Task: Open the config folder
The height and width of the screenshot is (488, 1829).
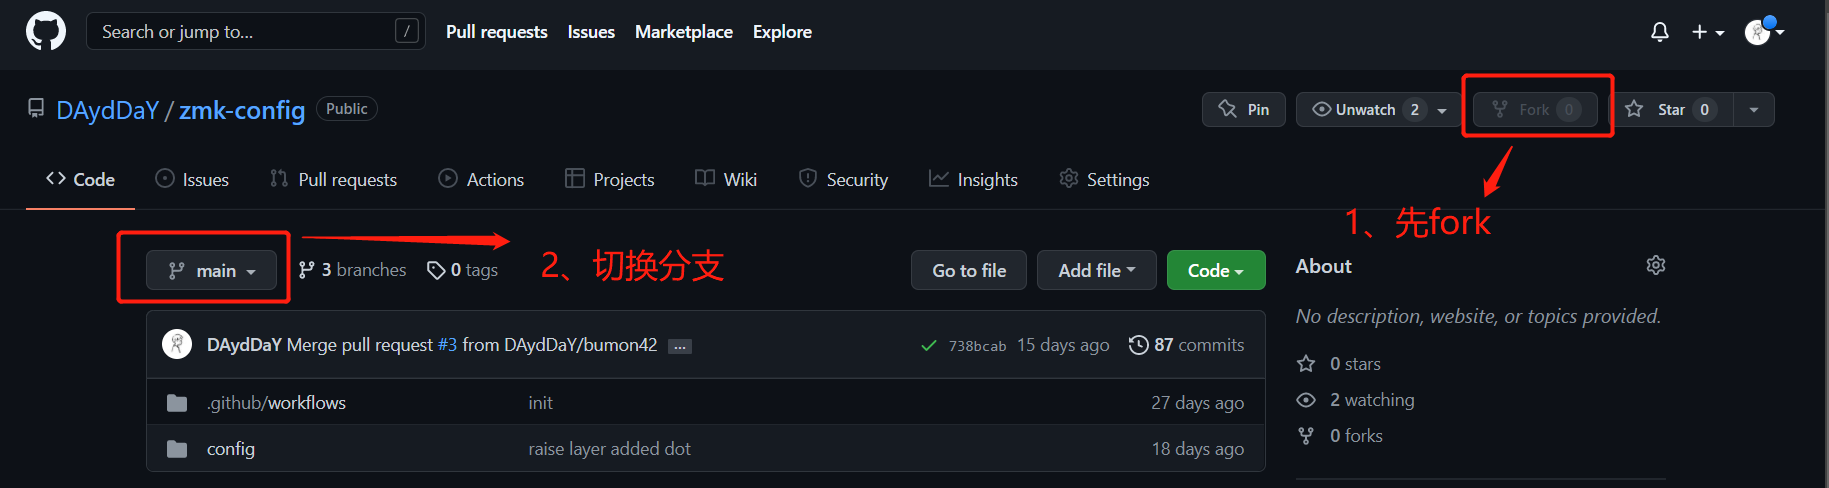Action: click(231, 449)
